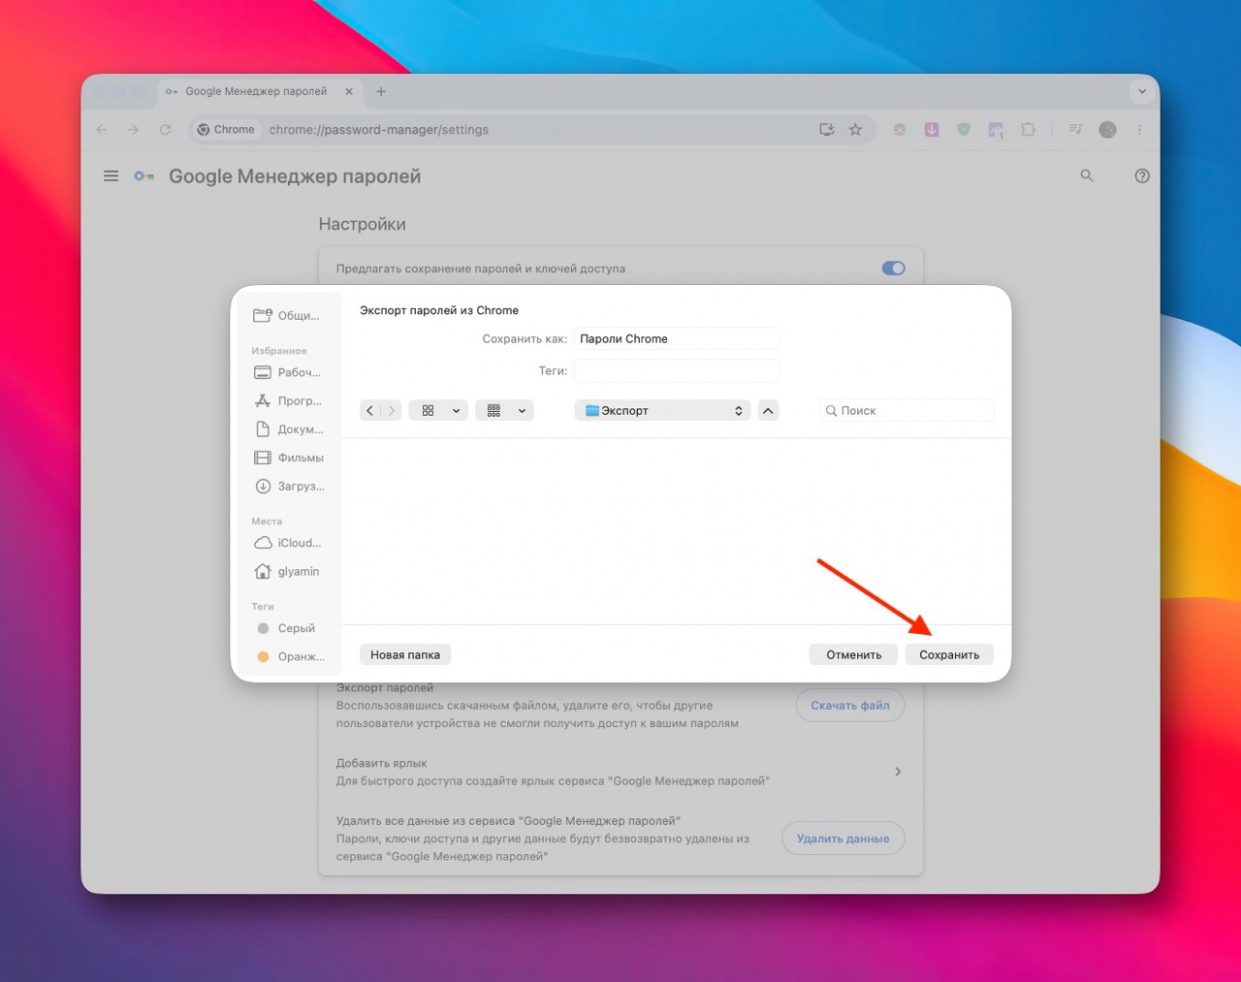Open the extensions puzzle icon
The height and width of the screenshot is (982, 1241).
click(1028, 130)
